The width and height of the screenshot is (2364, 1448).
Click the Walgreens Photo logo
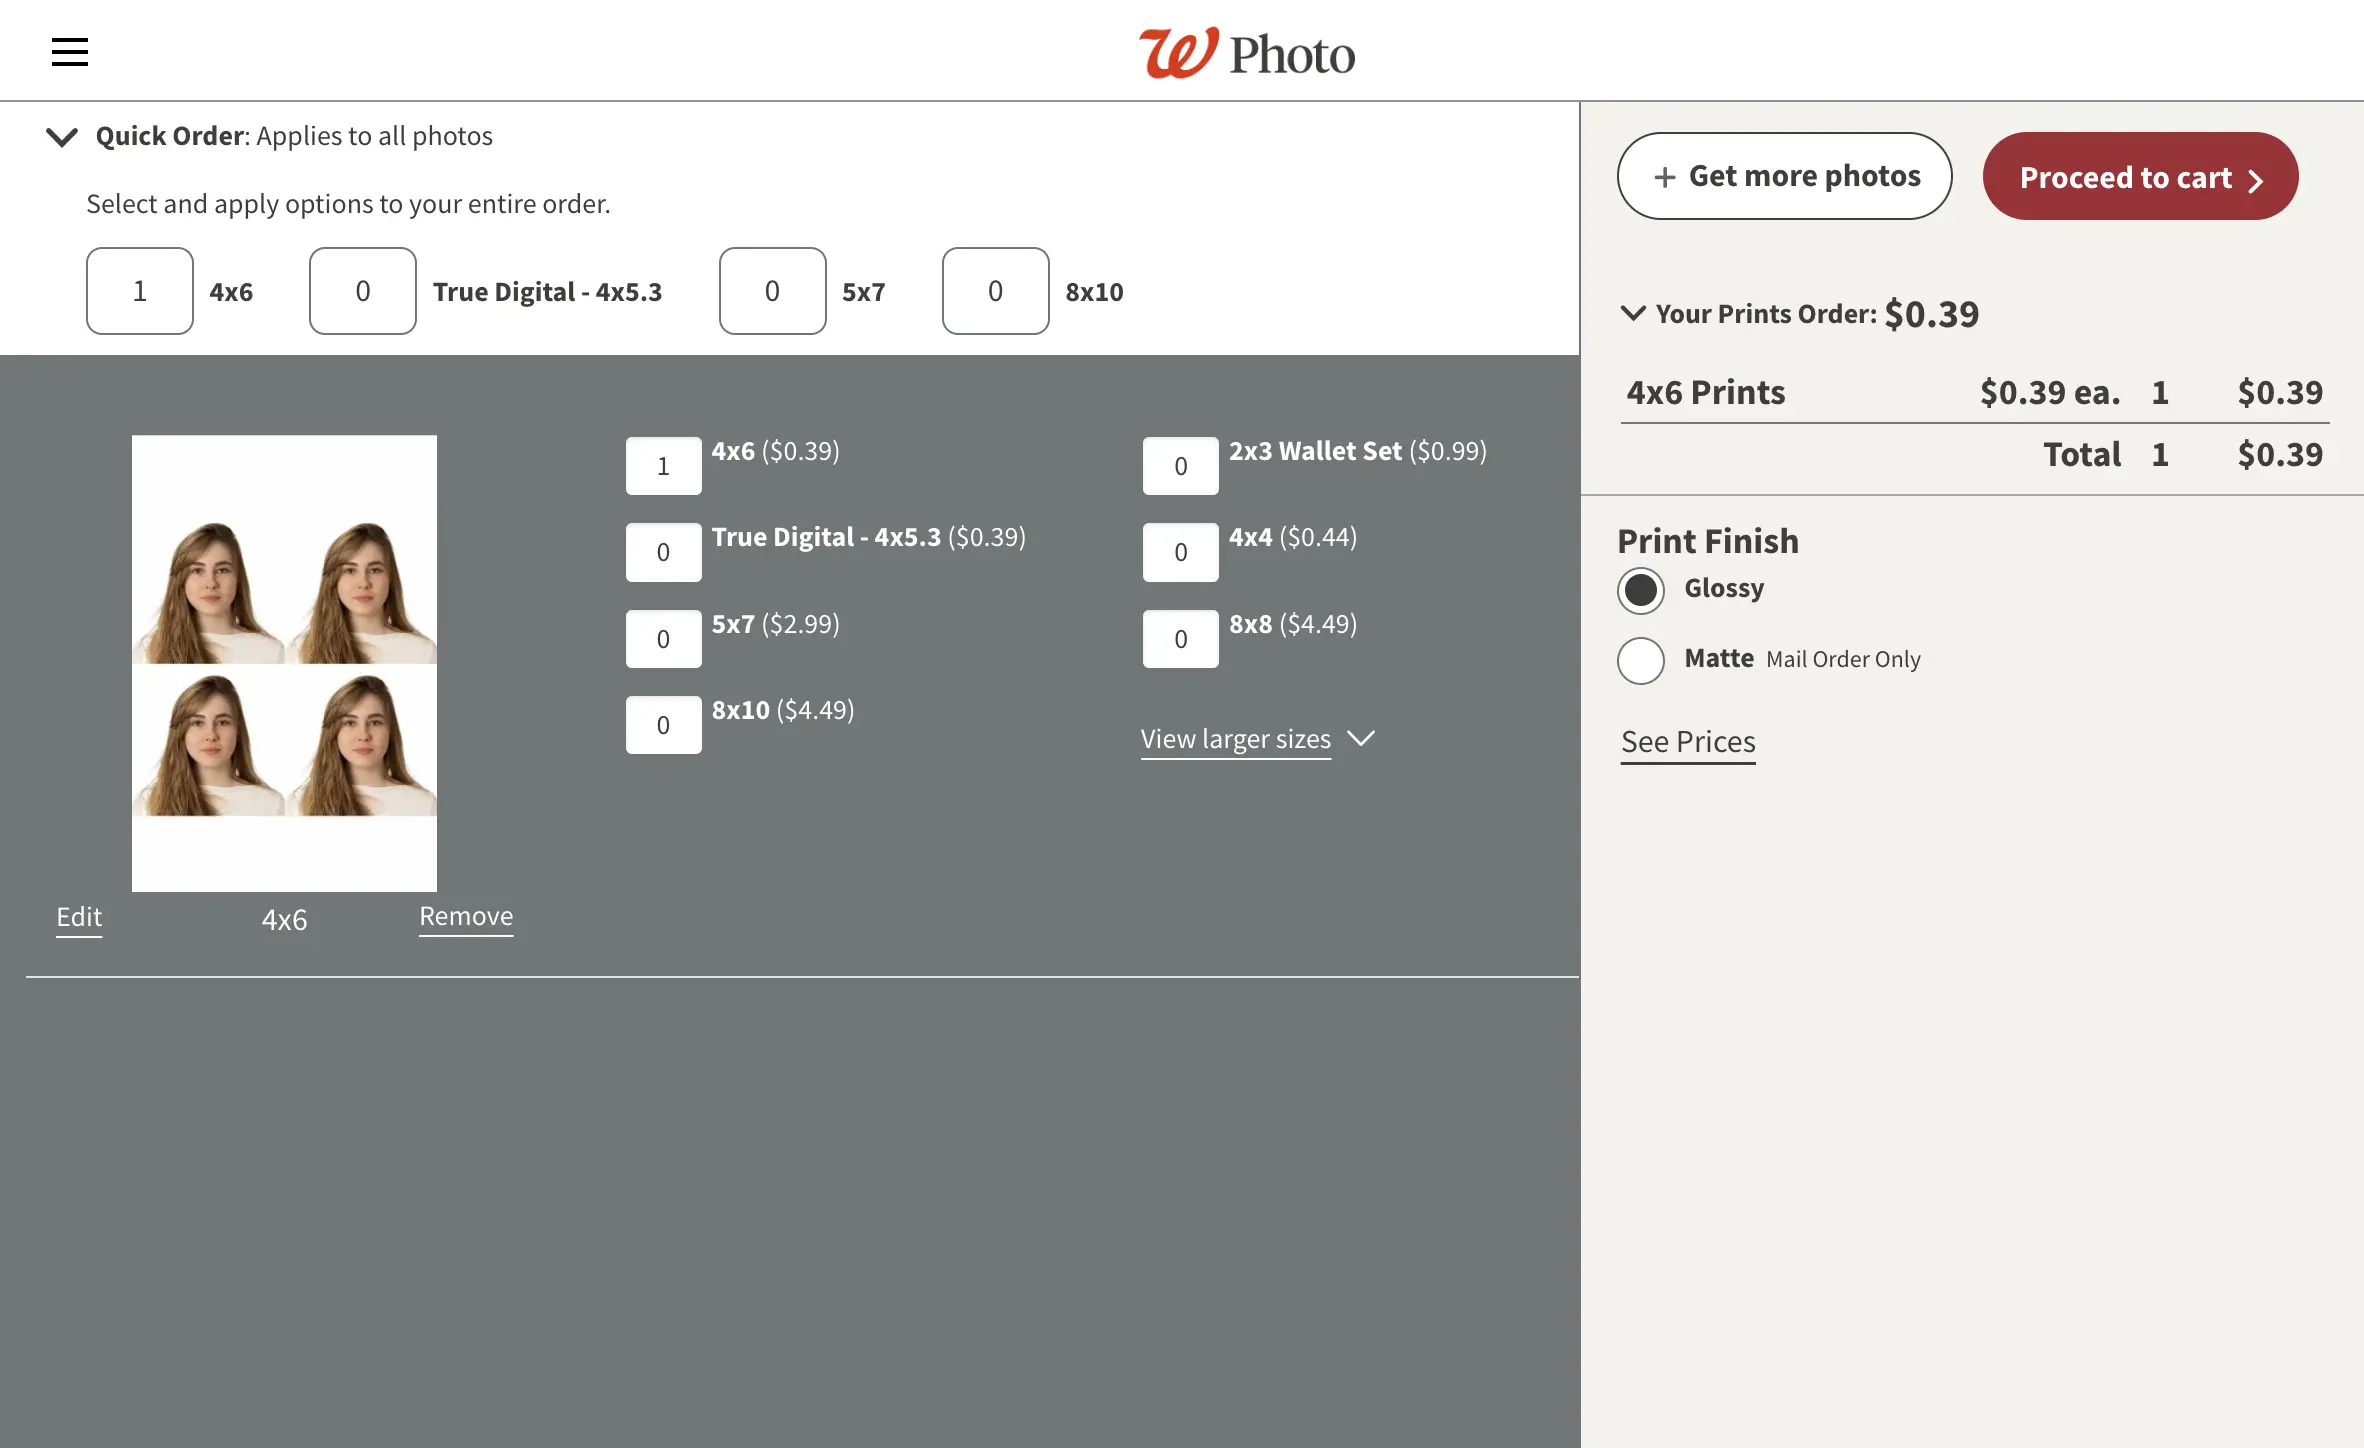[1247, 53]
